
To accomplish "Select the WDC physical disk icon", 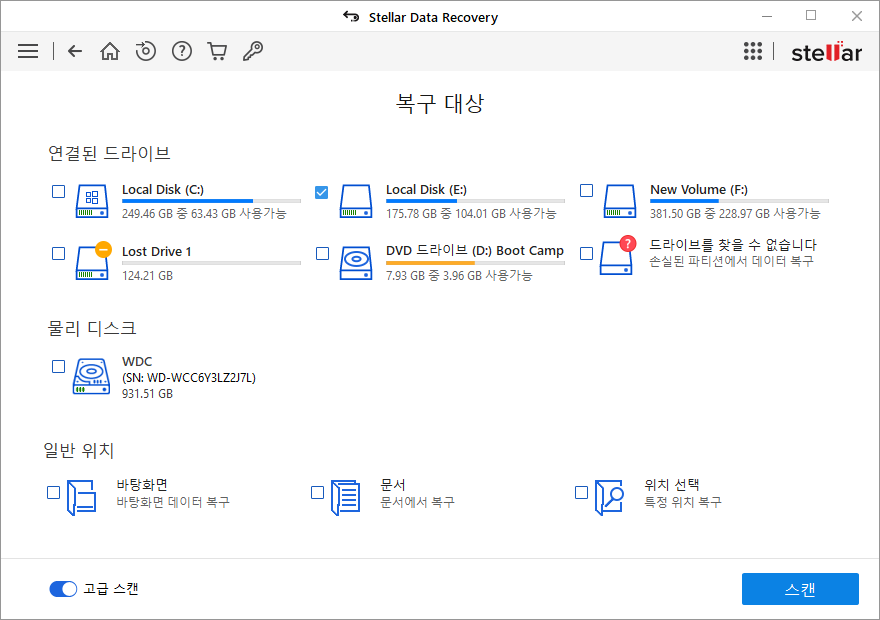I will [x=91, y=377].
